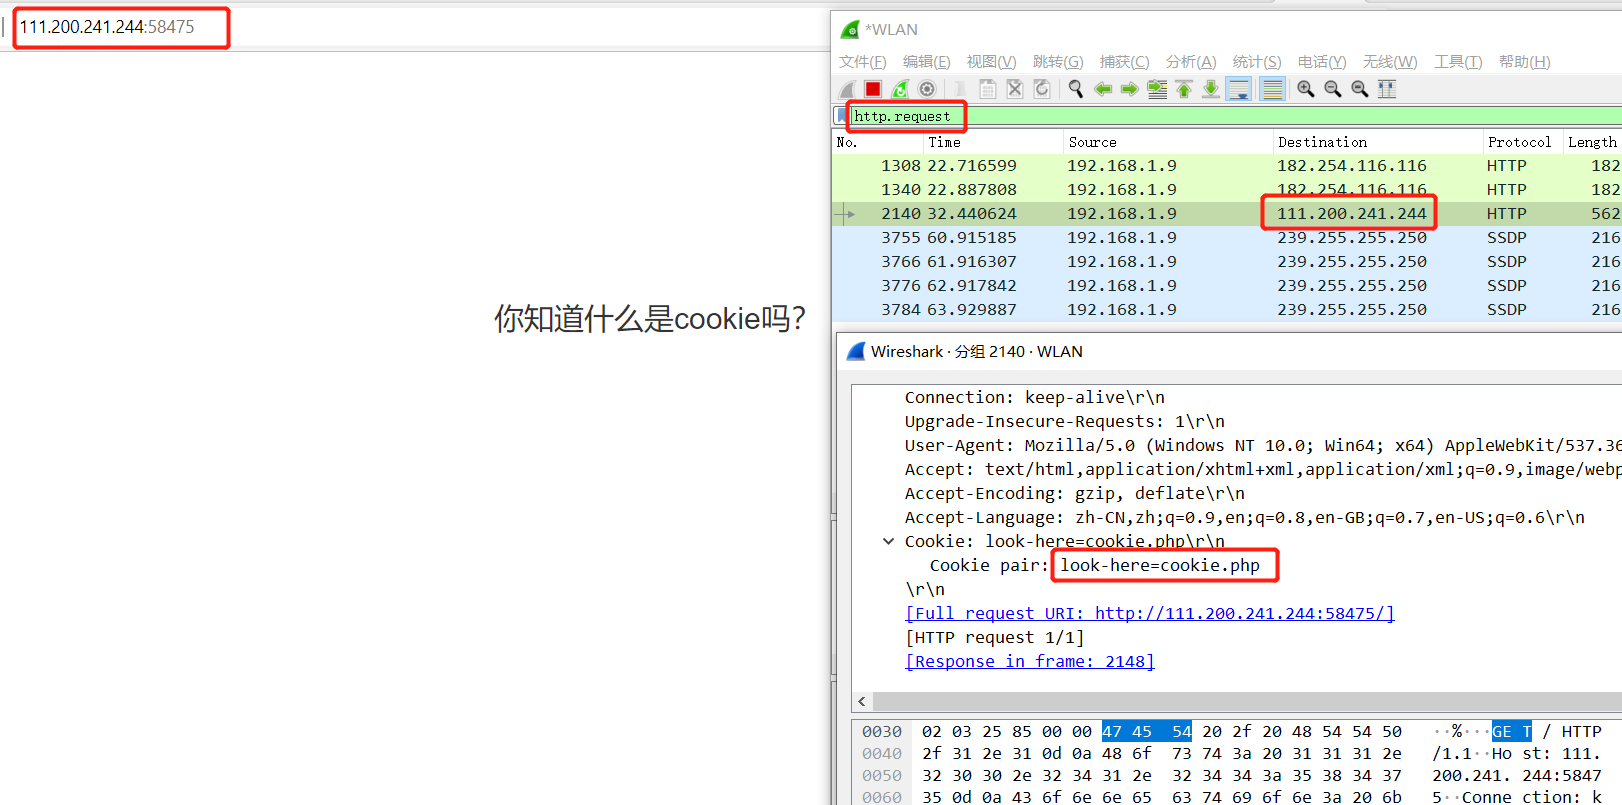1622x805 pixels.
Task: Go back in packet history
Action: coord(1103,89)
